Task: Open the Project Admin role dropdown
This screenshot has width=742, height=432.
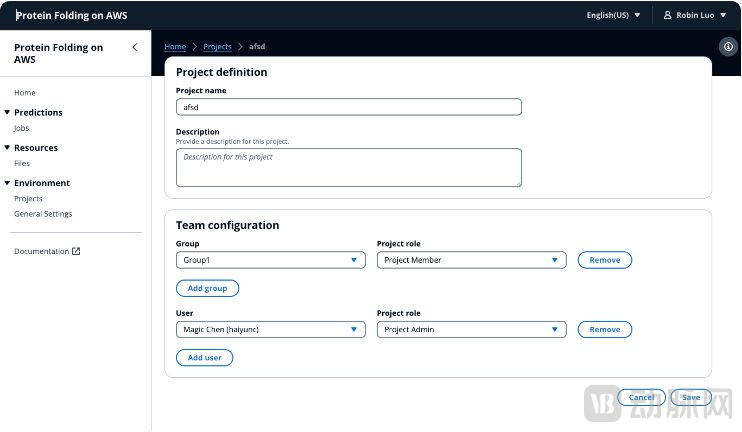Action: (471, 329)
